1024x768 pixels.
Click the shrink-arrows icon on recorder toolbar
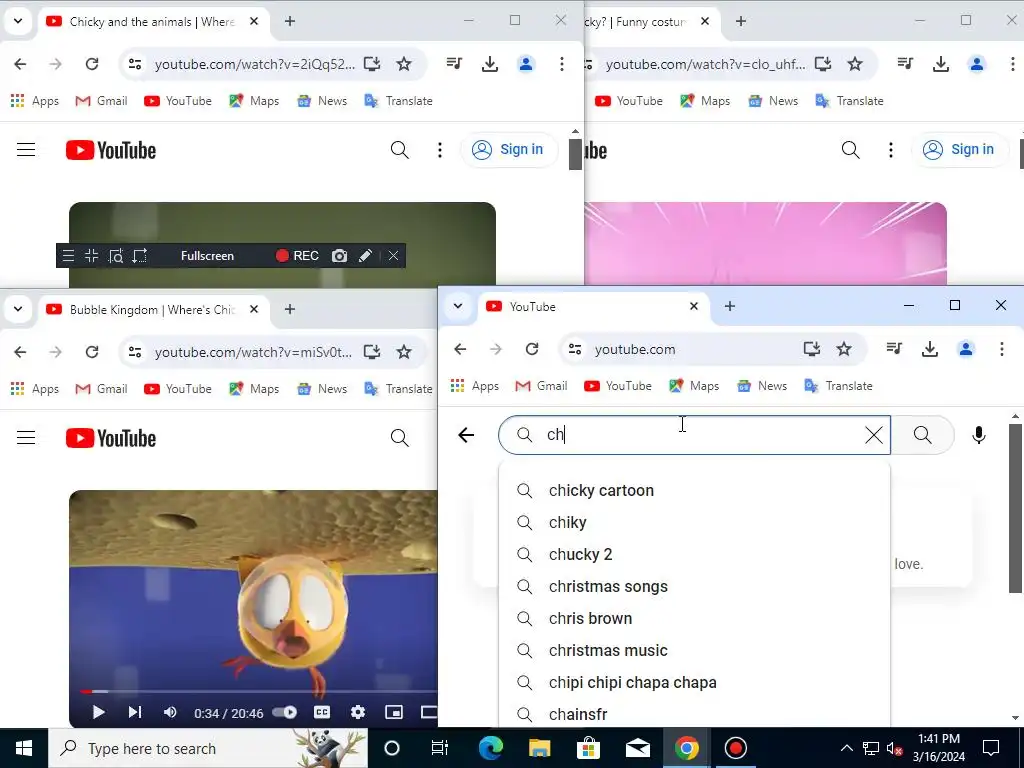tap(91, 256)
